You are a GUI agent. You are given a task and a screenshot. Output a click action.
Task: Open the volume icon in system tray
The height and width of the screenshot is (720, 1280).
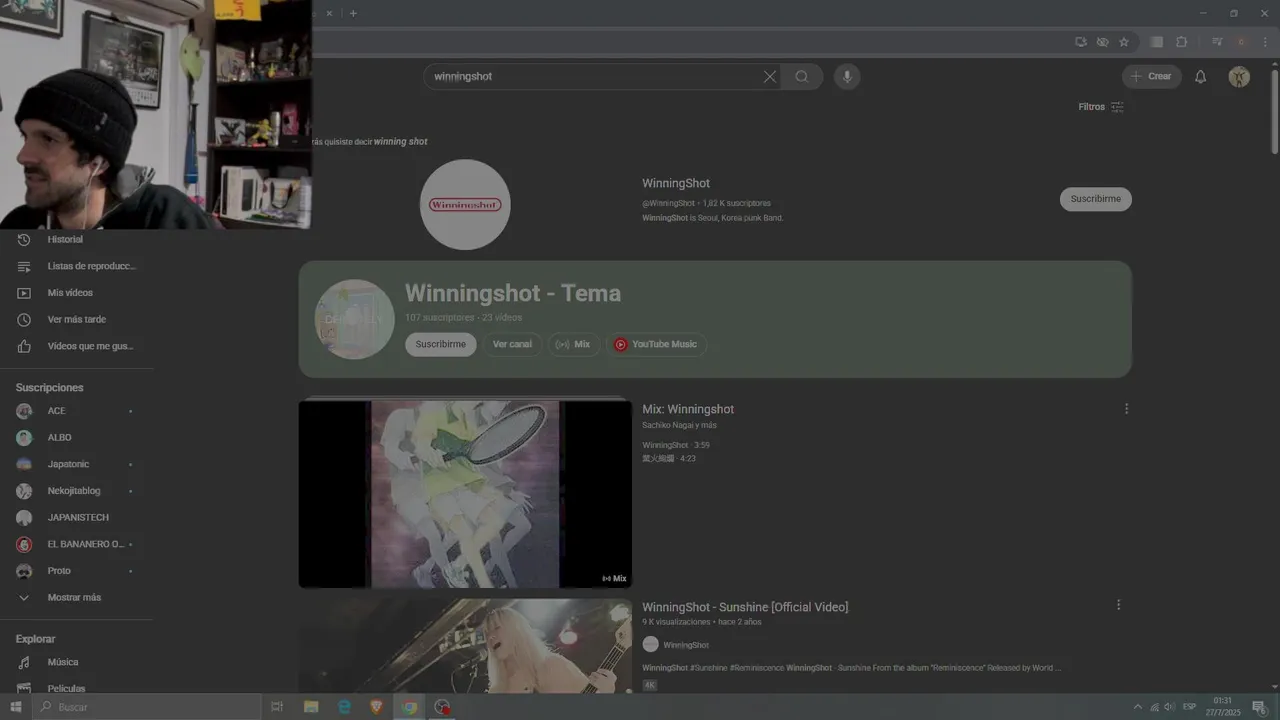pyautogui.click(x=1169, y=707)
